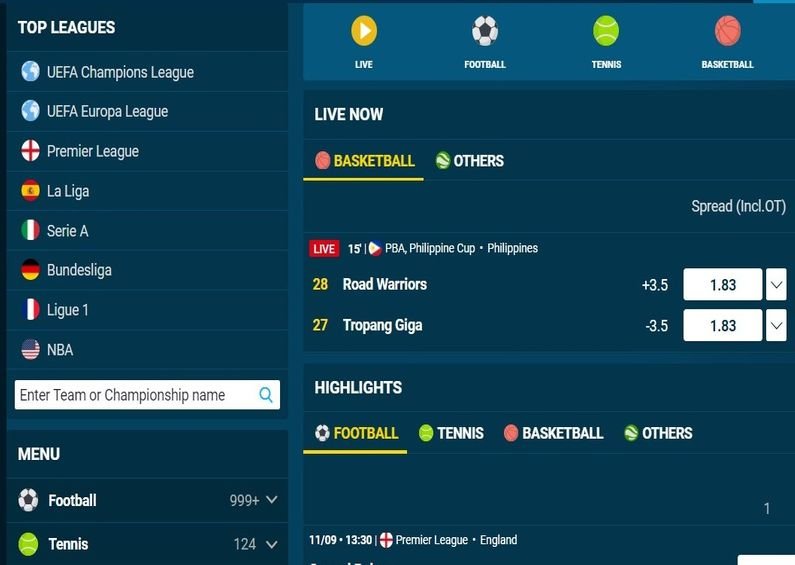Click the England flag icon beside Premier League in Top Leagues

30,151
